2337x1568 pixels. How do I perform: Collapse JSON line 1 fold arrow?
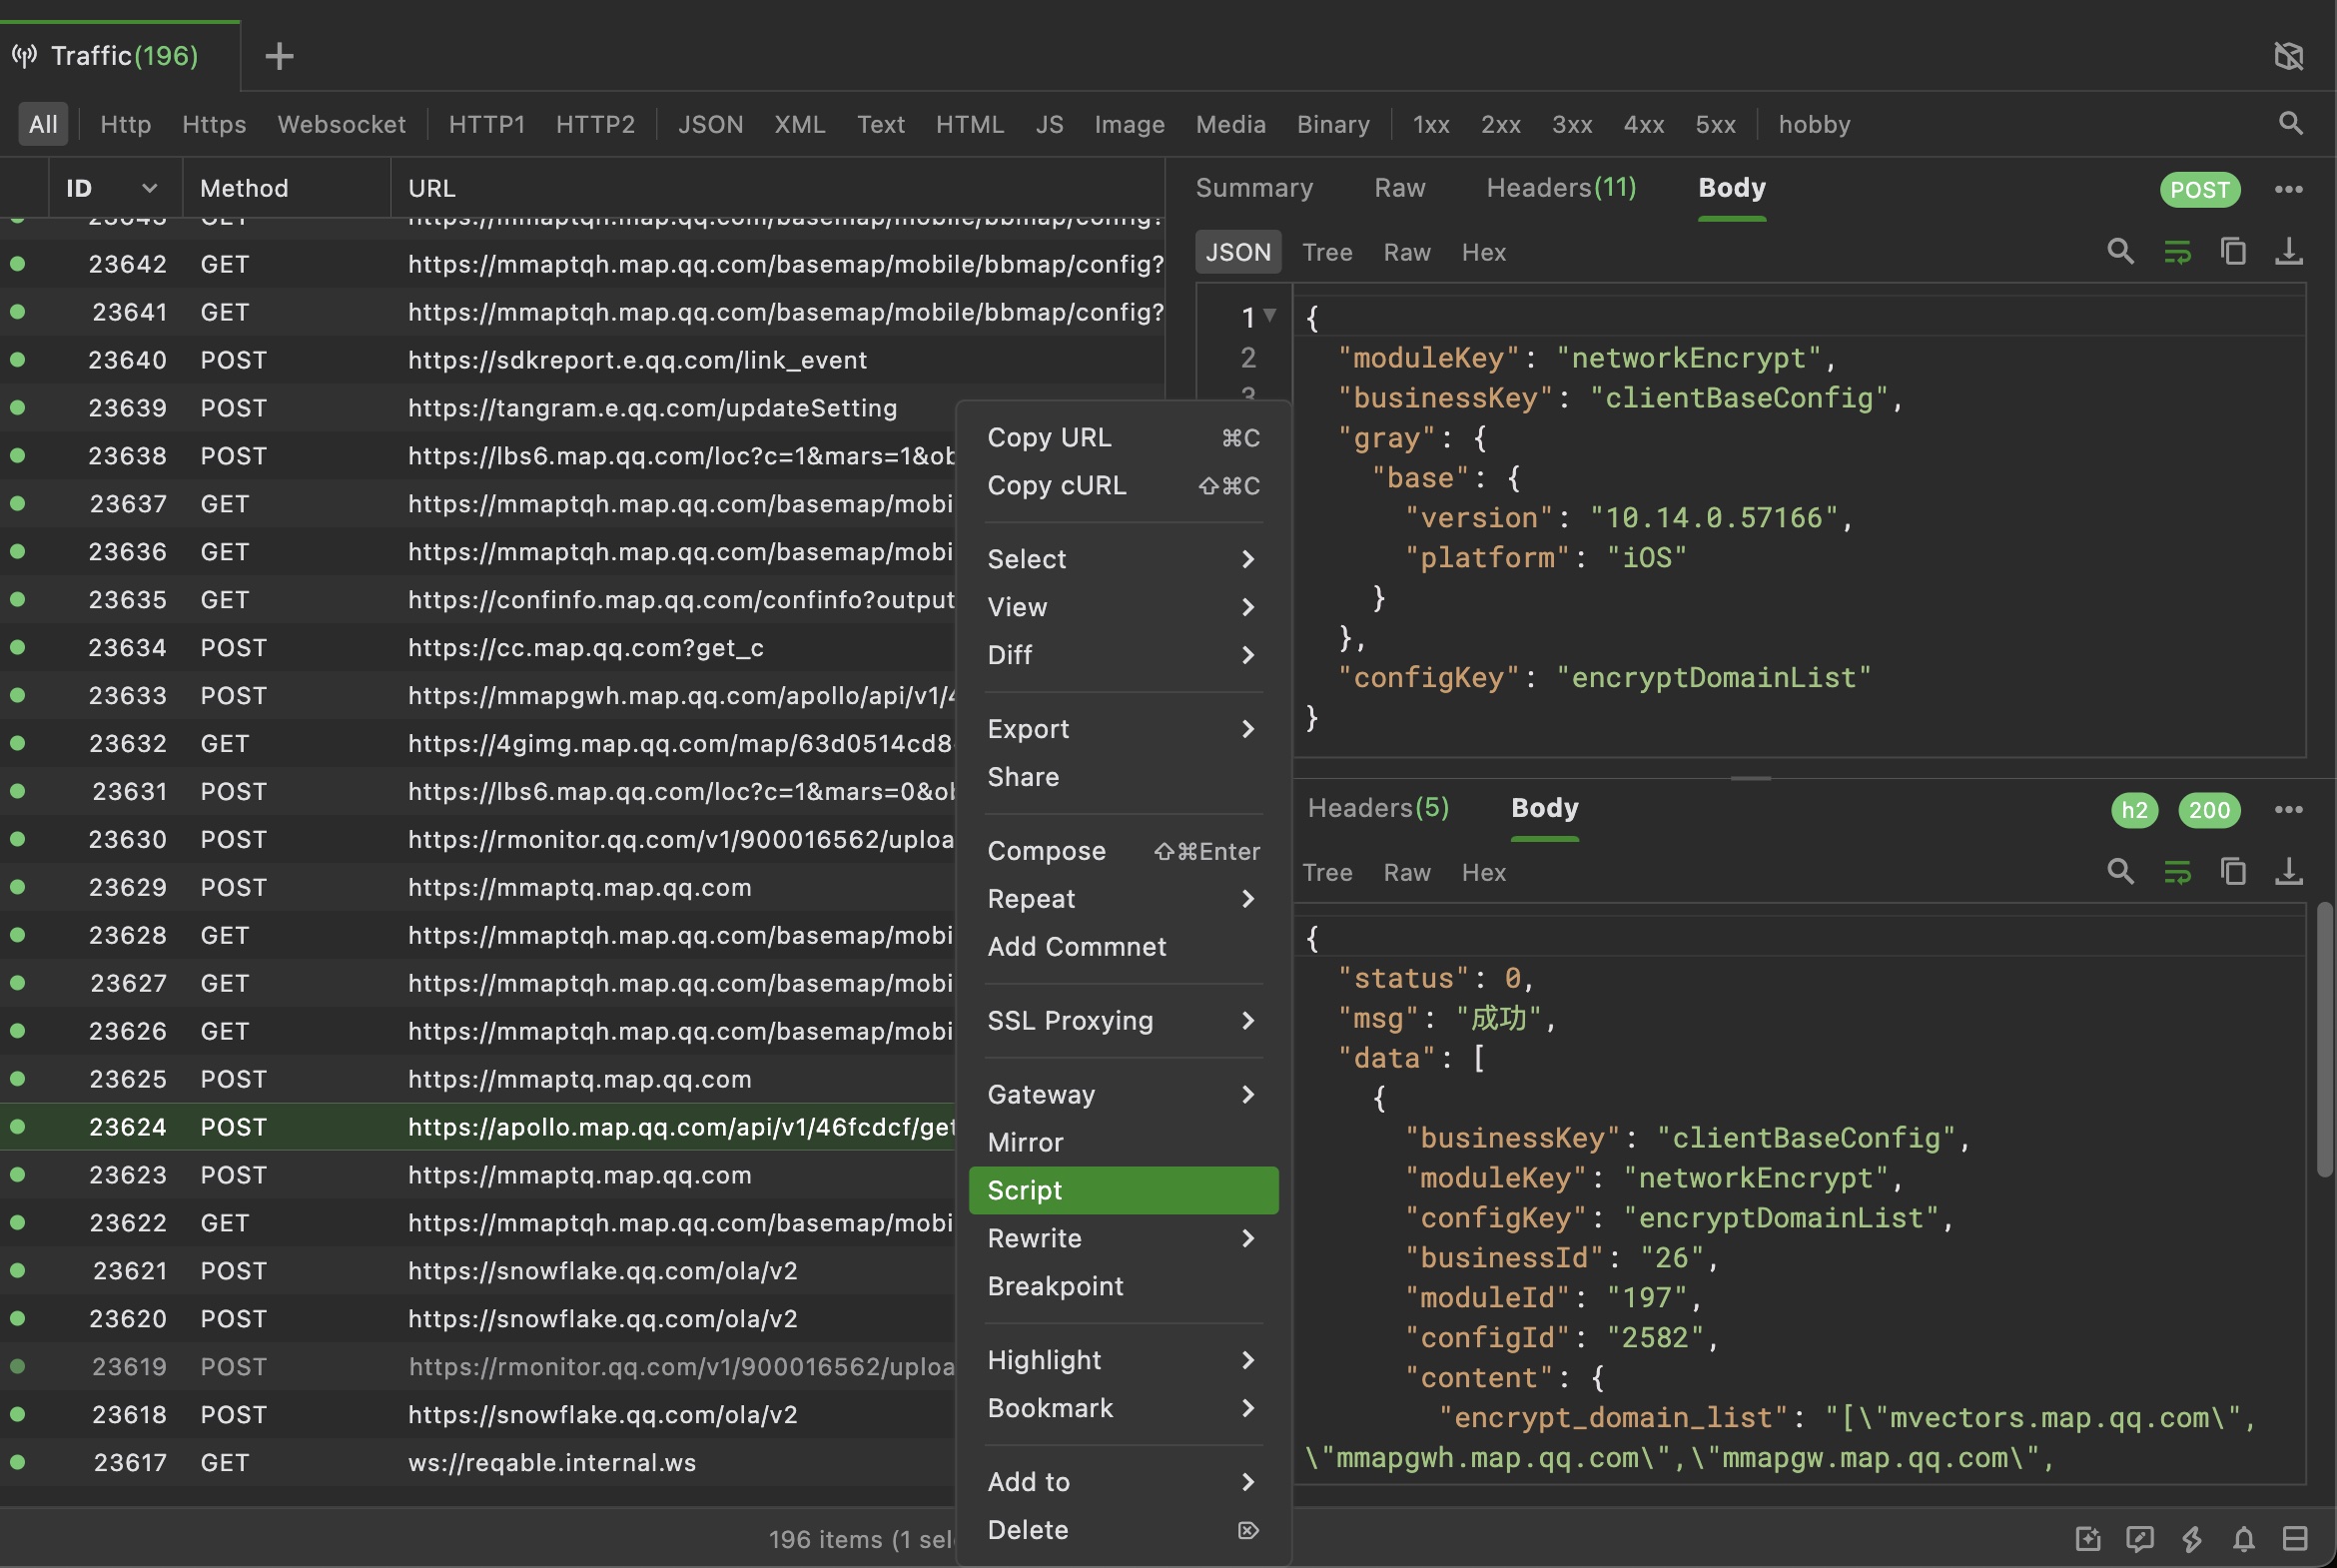click(1269, 315)
